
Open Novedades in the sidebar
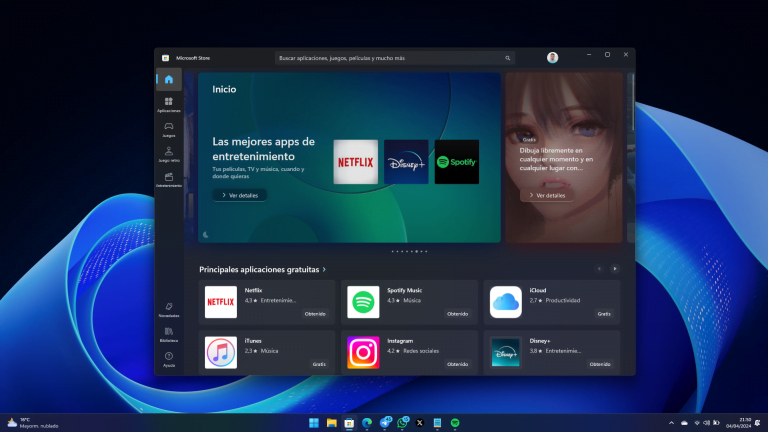click(x=168, y=310)
